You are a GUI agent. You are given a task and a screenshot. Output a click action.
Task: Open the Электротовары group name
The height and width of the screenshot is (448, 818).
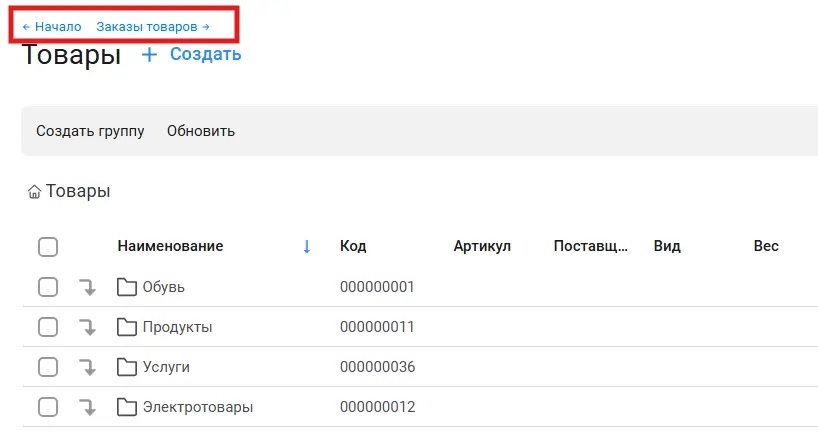[198, 407]
